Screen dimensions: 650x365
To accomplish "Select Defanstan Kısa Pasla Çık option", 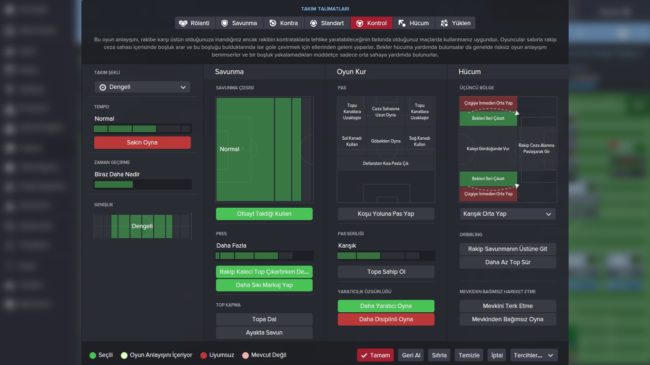I will [x=386, y=163].
